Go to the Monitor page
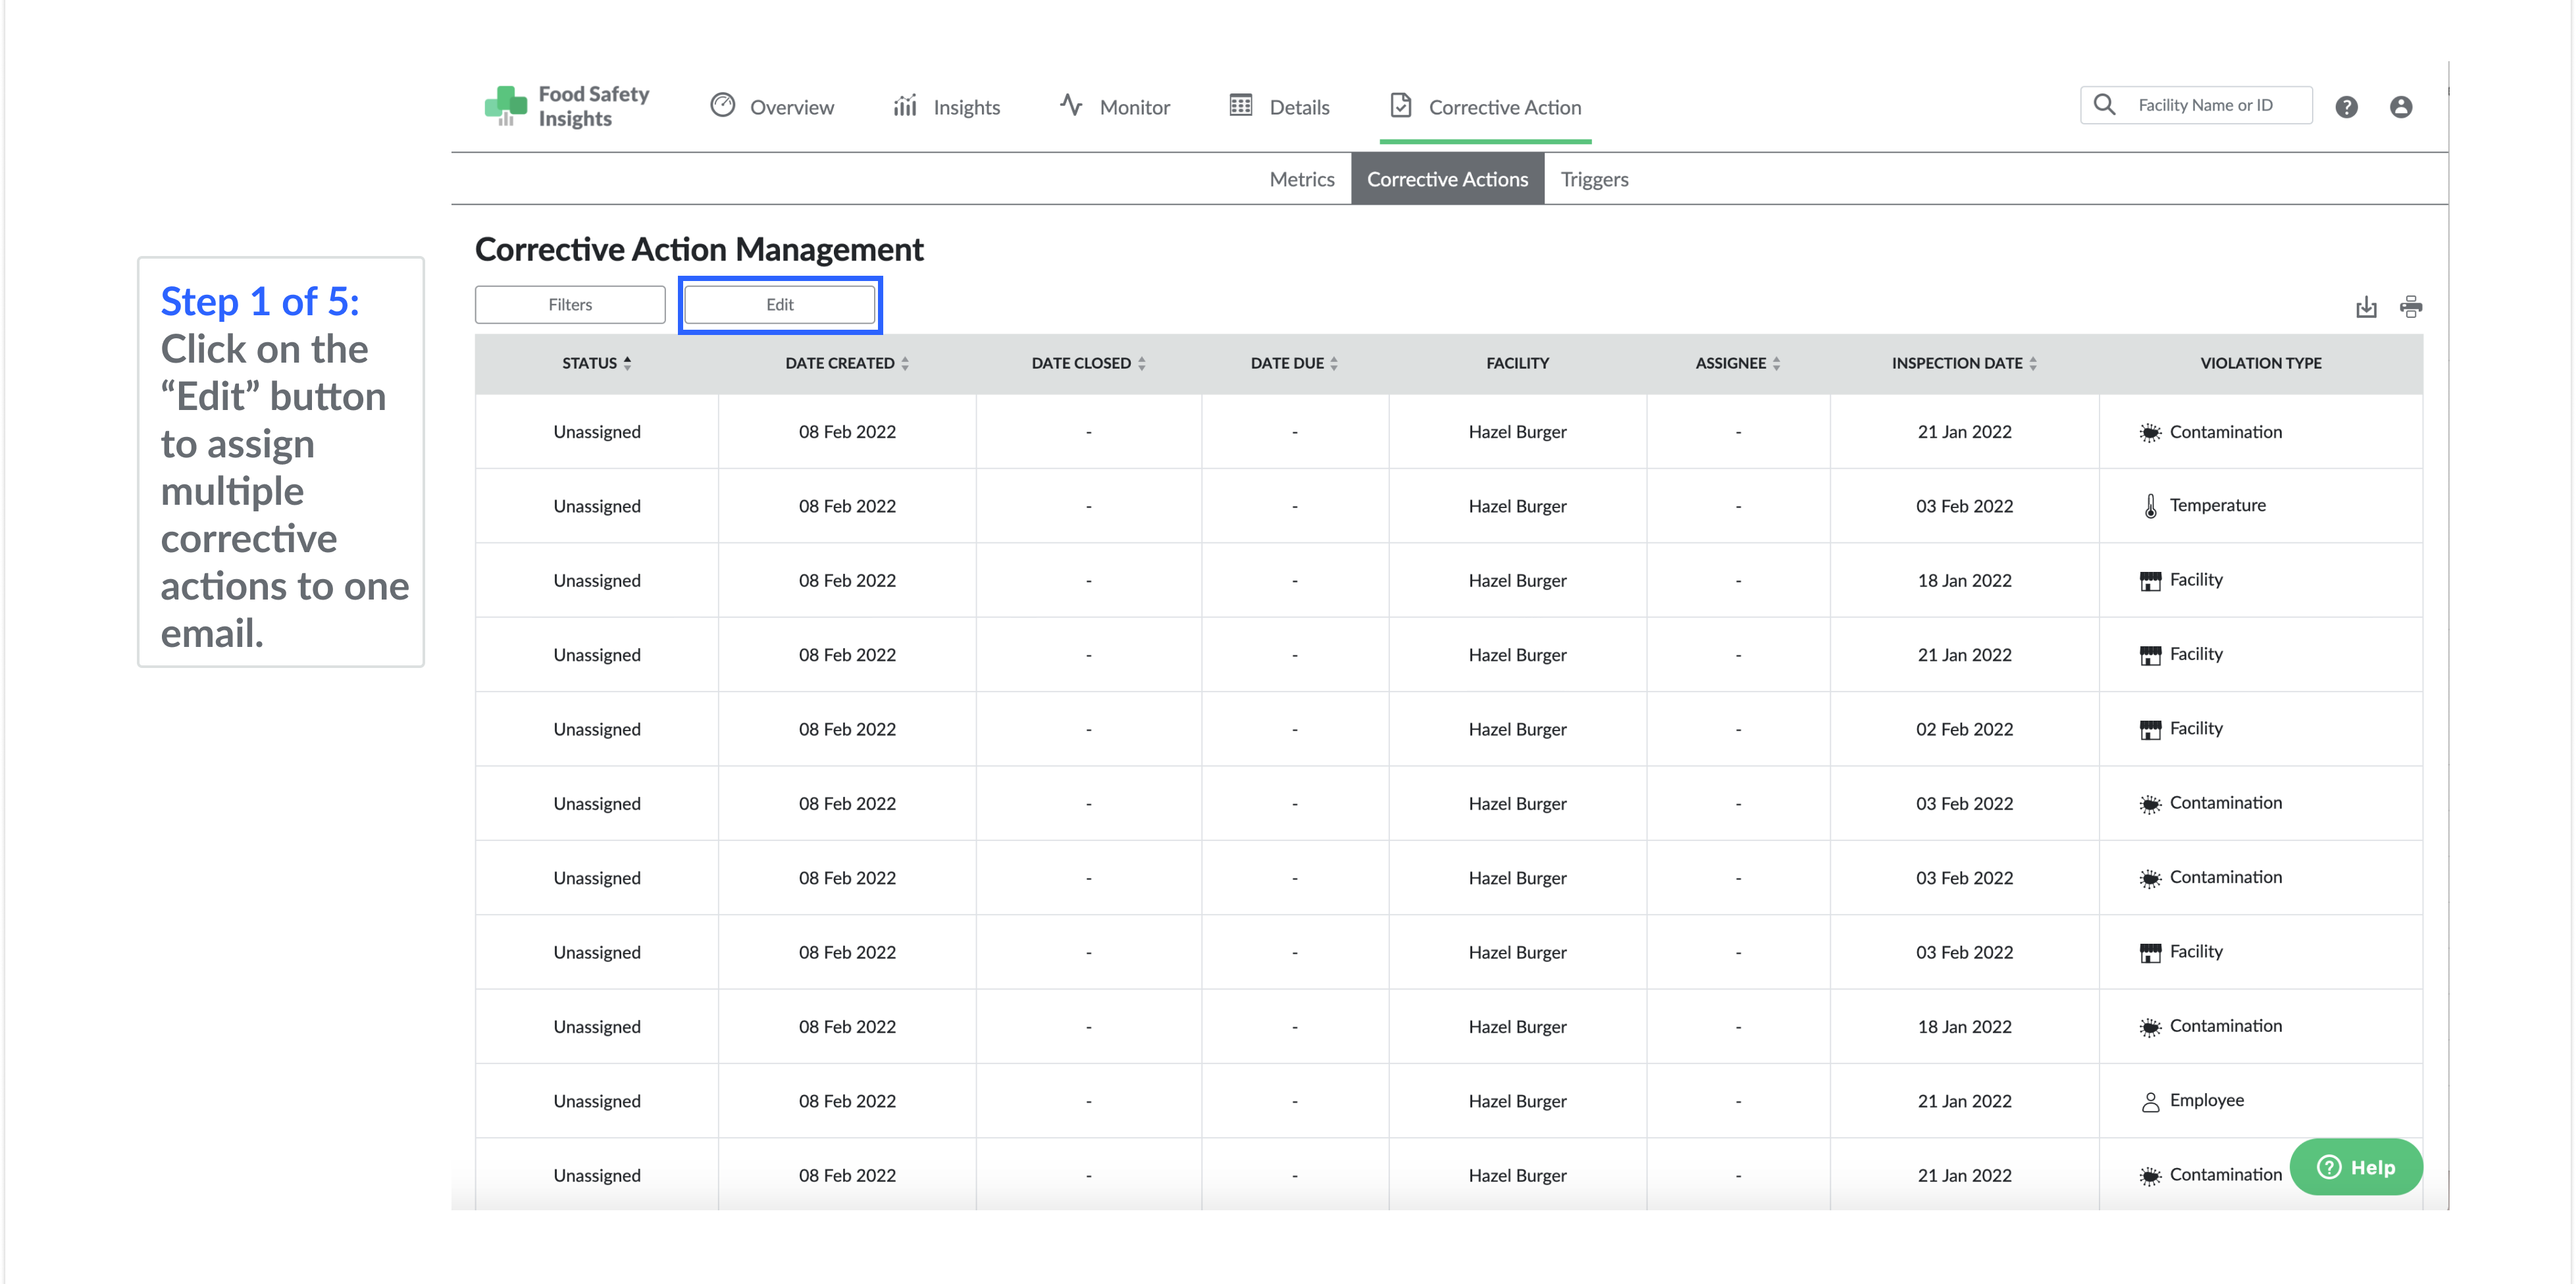Image resolution: width=2576 pixels, height=1284 pixels. coord(1114,107)
